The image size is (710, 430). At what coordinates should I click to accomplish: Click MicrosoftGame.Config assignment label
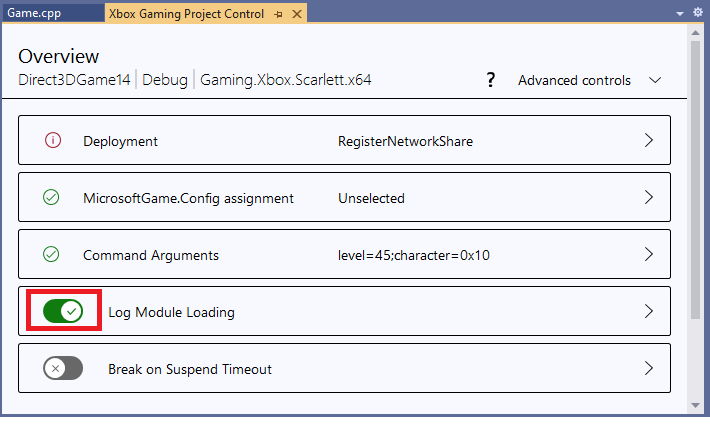pyautogui.click(x=188, y=198)
